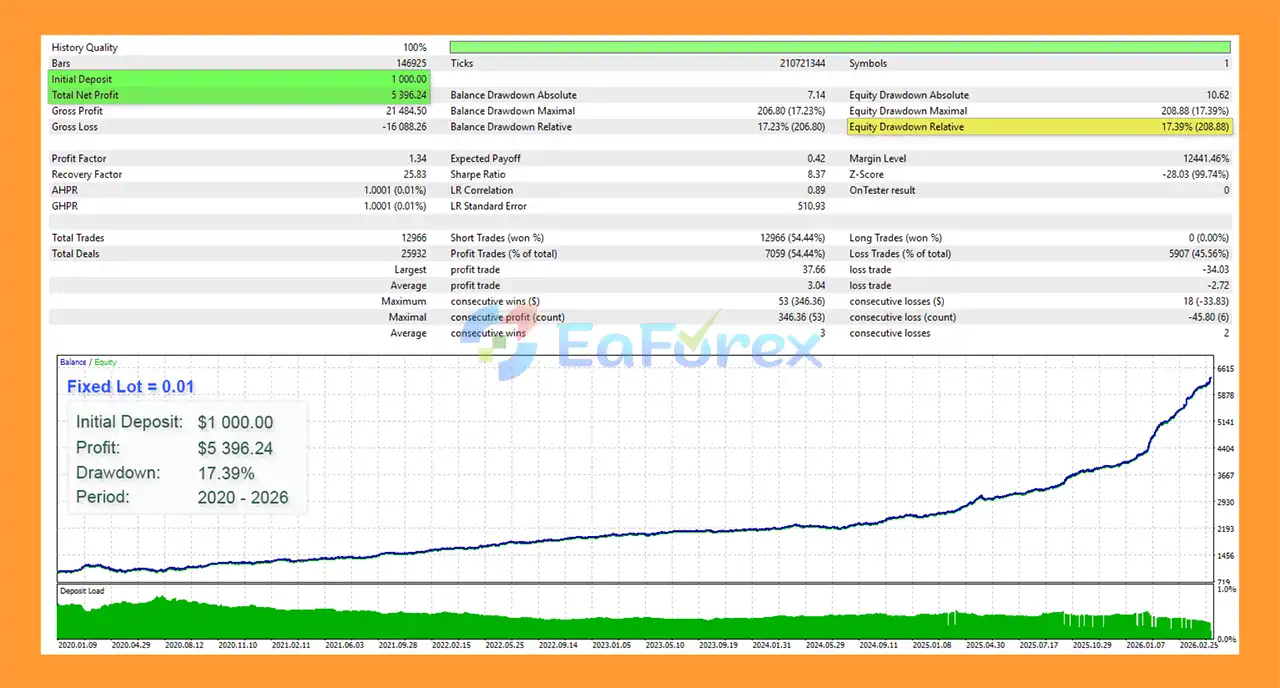
Task: Click the Balance legend label on chart
Action: click(72, 362)
